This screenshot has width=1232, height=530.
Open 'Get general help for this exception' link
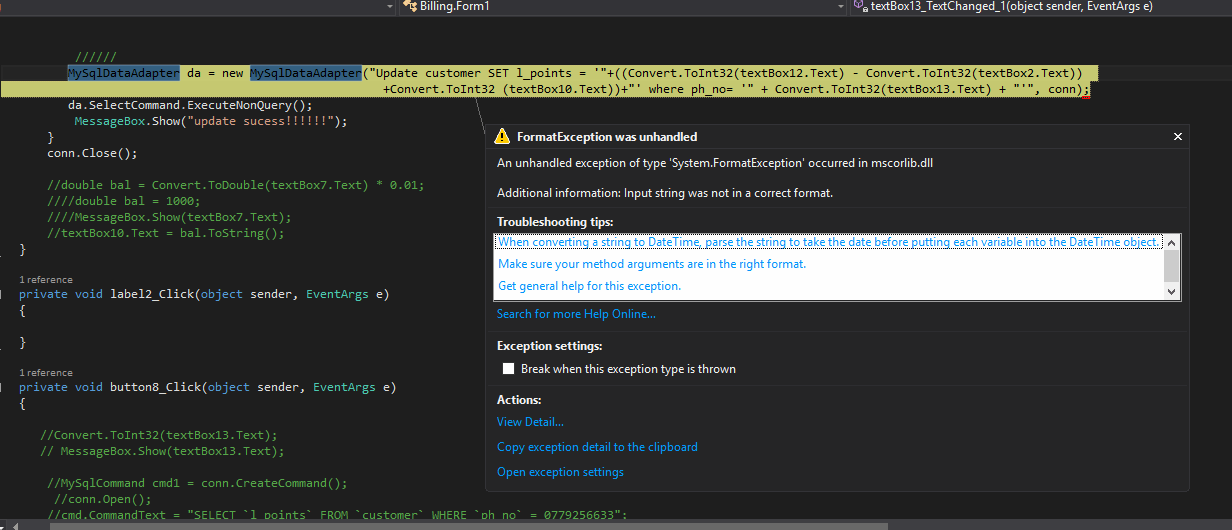click(x=589, y=286)
